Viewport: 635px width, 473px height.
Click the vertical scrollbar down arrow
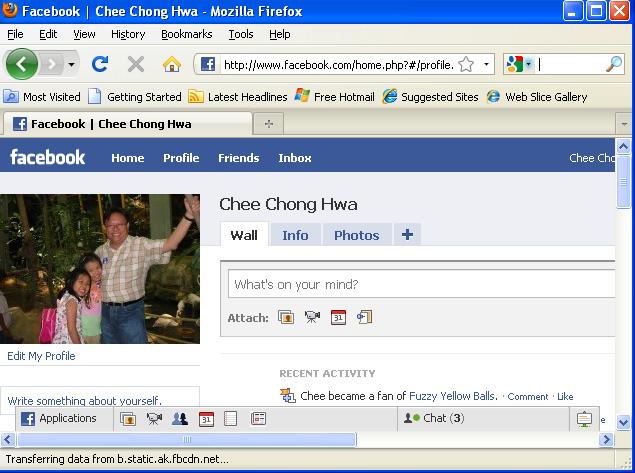coord(623,423)
